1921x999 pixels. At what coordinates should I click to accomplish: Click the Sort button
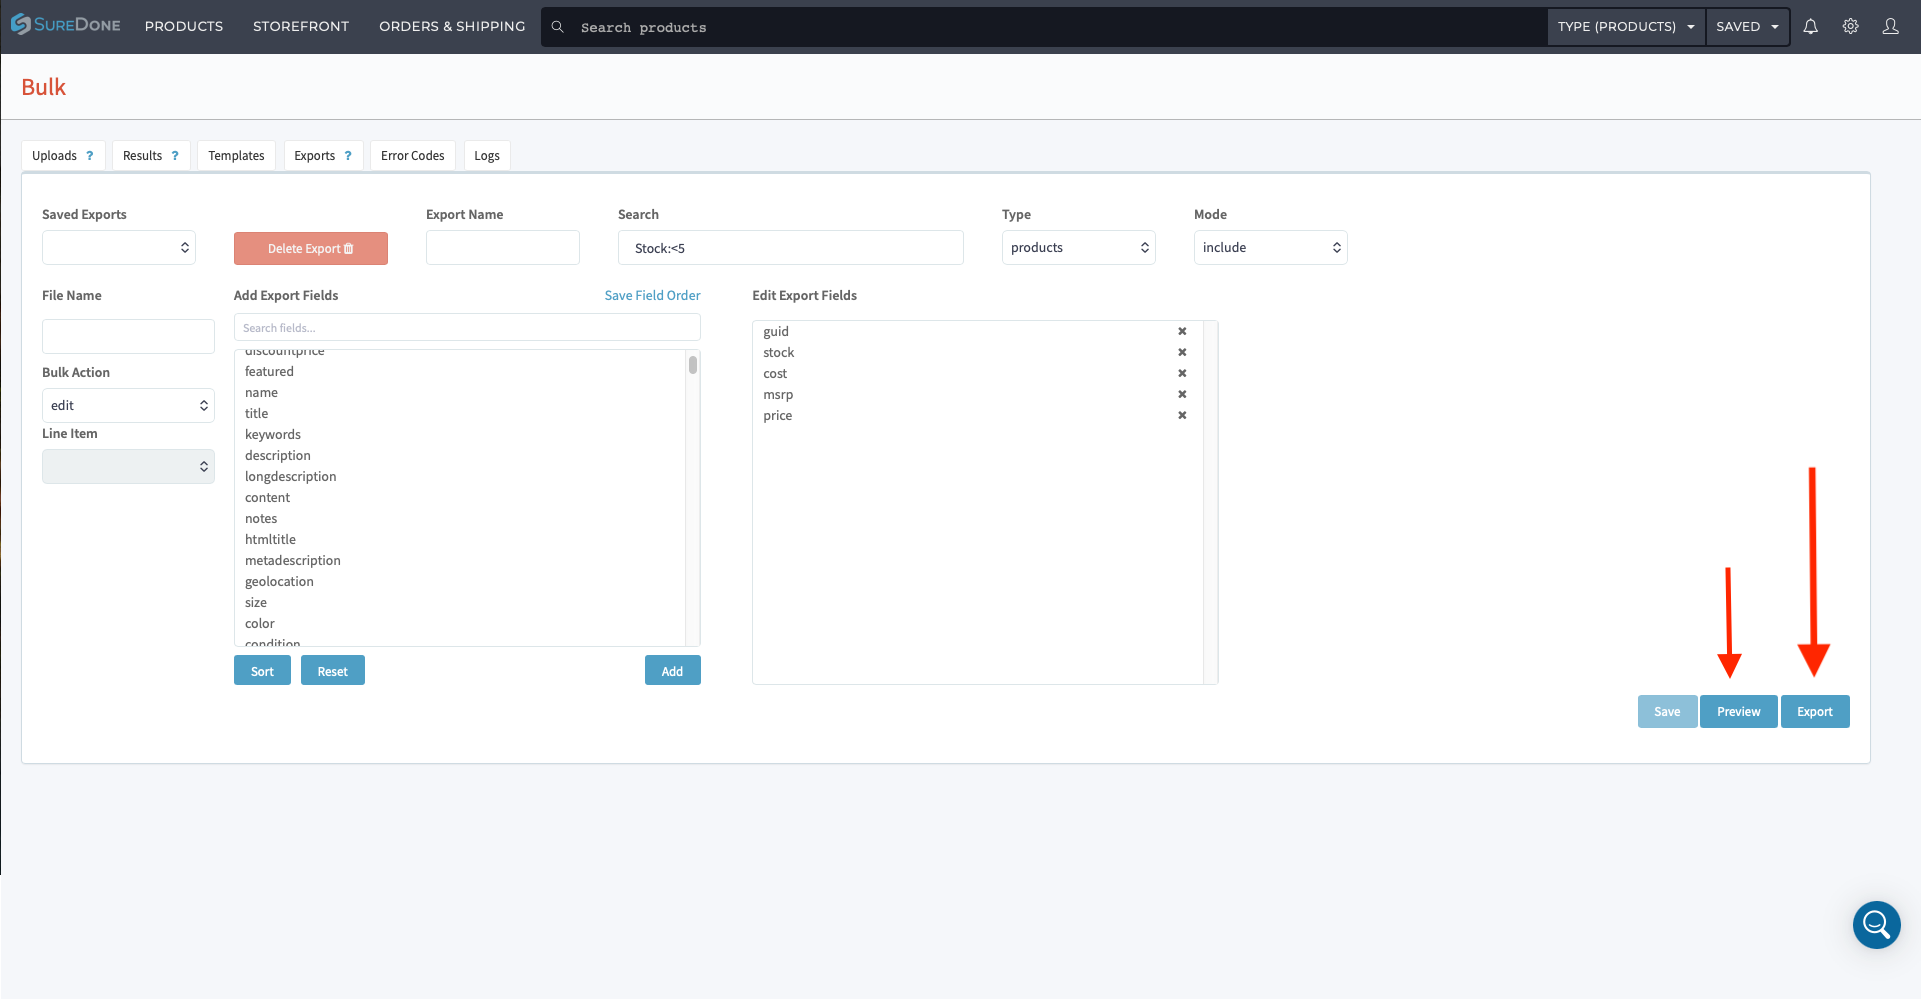262,671
